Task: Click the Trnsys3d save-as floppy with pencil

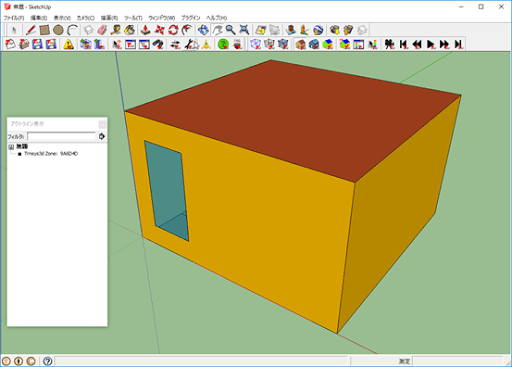Action: (51, 44)
